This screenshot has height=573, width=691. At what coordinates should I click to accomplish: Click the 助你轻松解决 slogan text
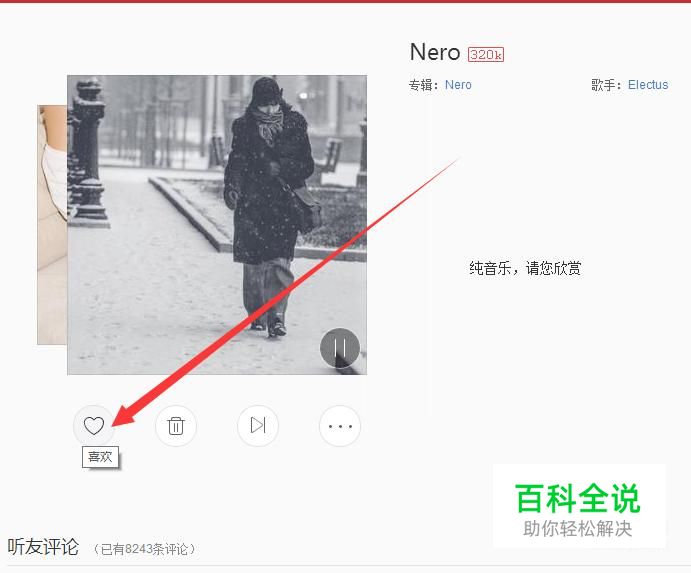click(x=577, y=529)
